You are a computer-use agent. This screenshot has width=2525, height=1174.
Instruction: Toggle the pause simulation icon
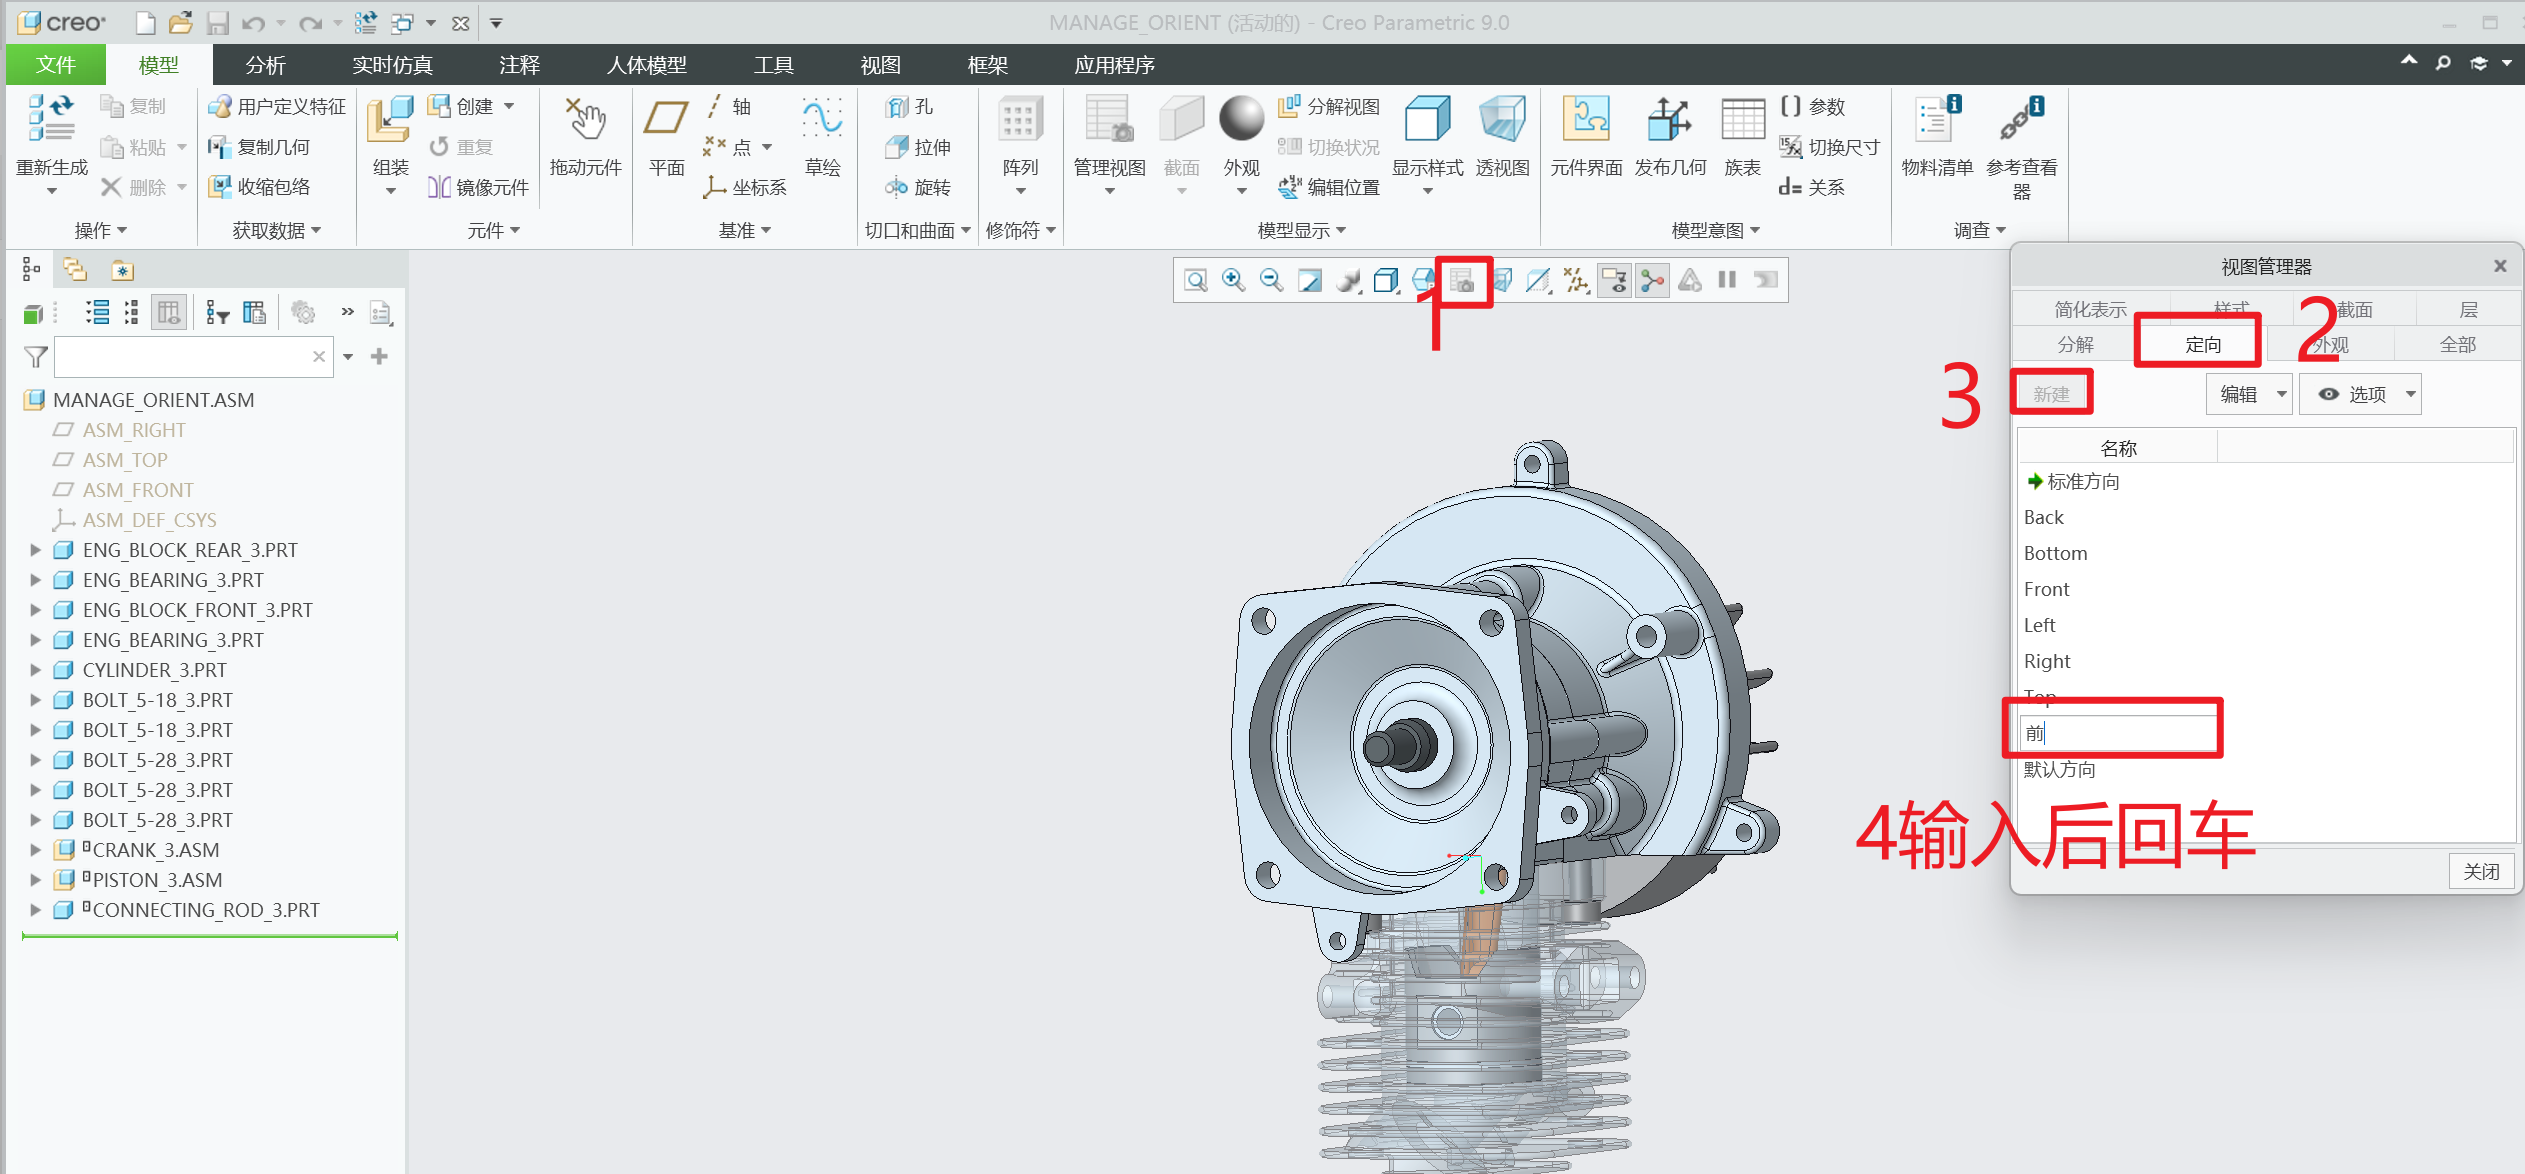(x=1727, y=281)
